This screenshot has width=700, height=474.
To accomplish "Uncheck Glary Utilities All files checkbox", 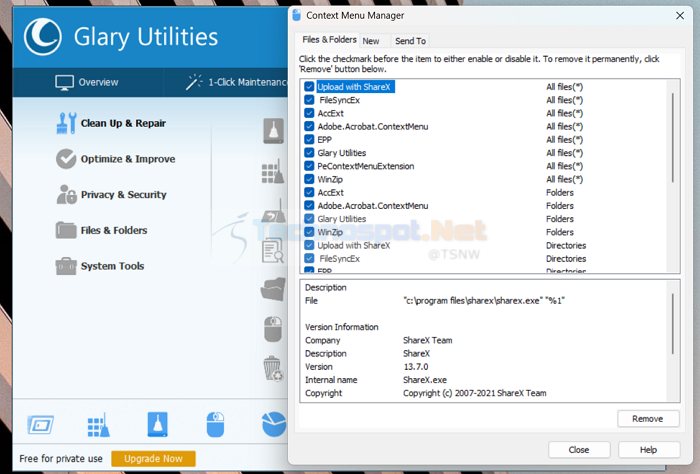I will point(309,153).
